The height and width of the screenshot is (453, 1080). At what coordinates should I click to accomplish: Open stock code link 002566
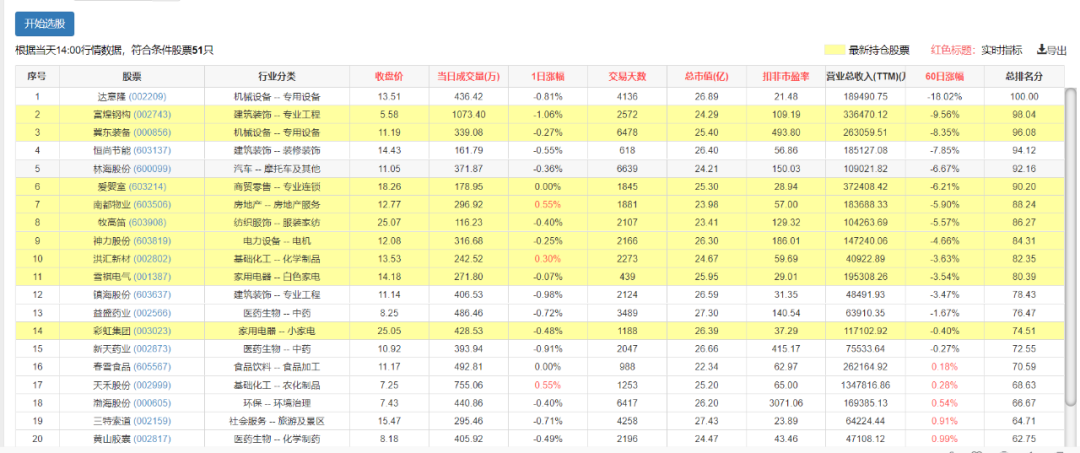tap(154, 313)
